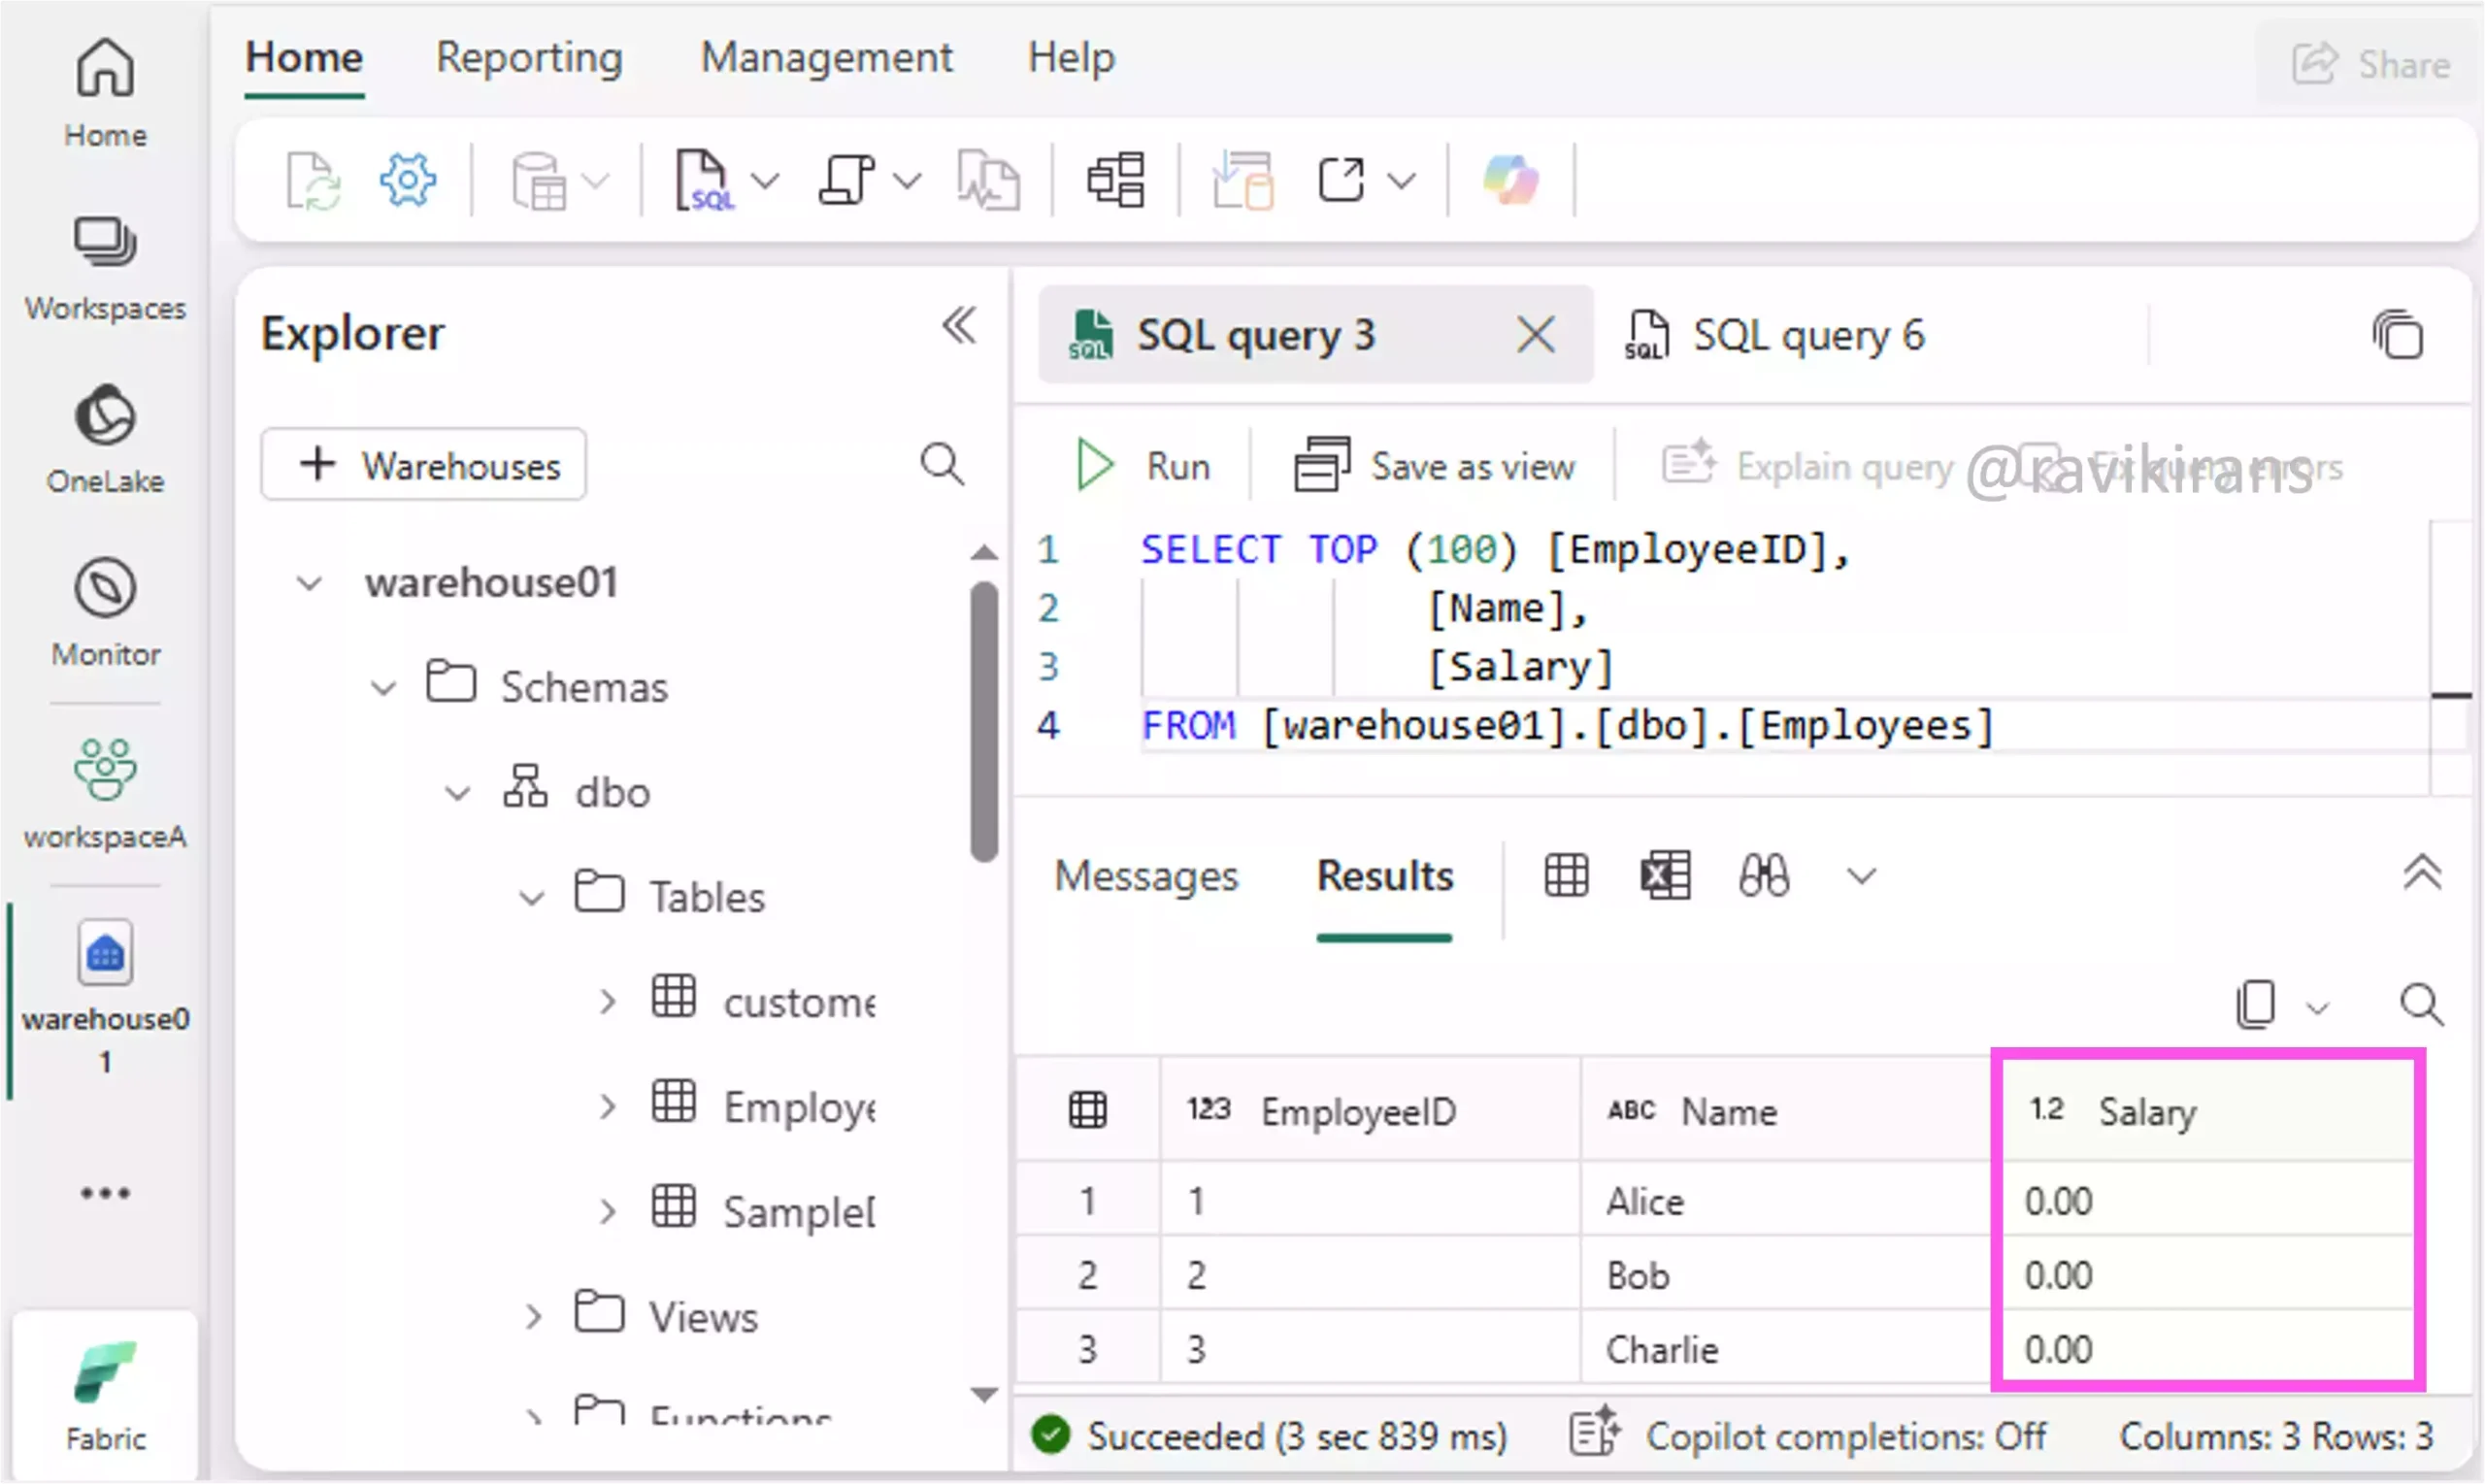Click the Get data toolbar icon
The width and height of the screenshot is (2485, 1484).
click(x=540, y=181)
